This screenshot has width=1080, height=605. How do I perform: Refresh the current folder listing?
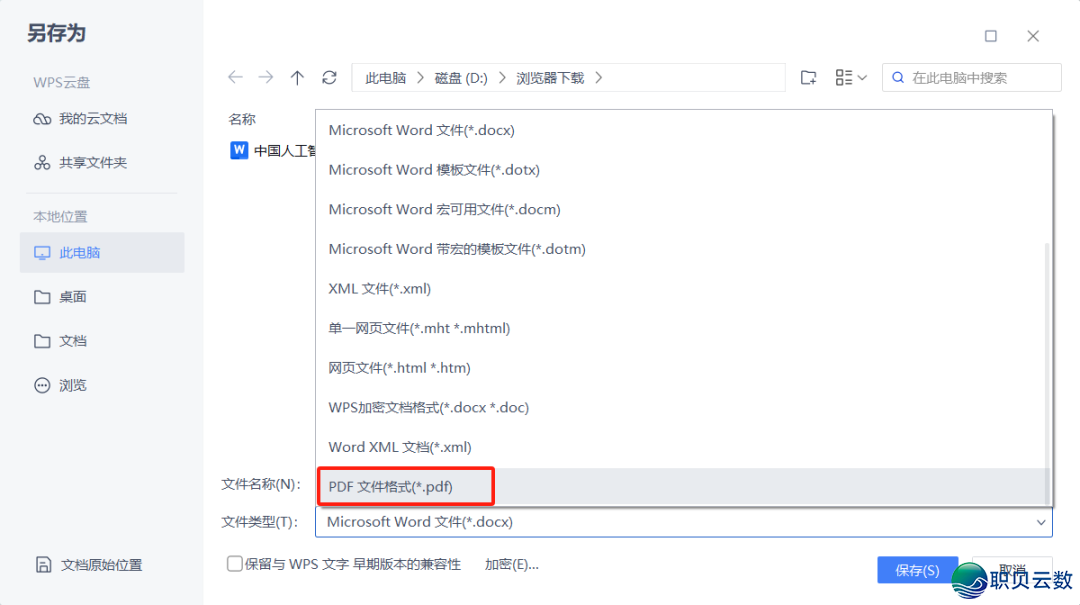329,77
